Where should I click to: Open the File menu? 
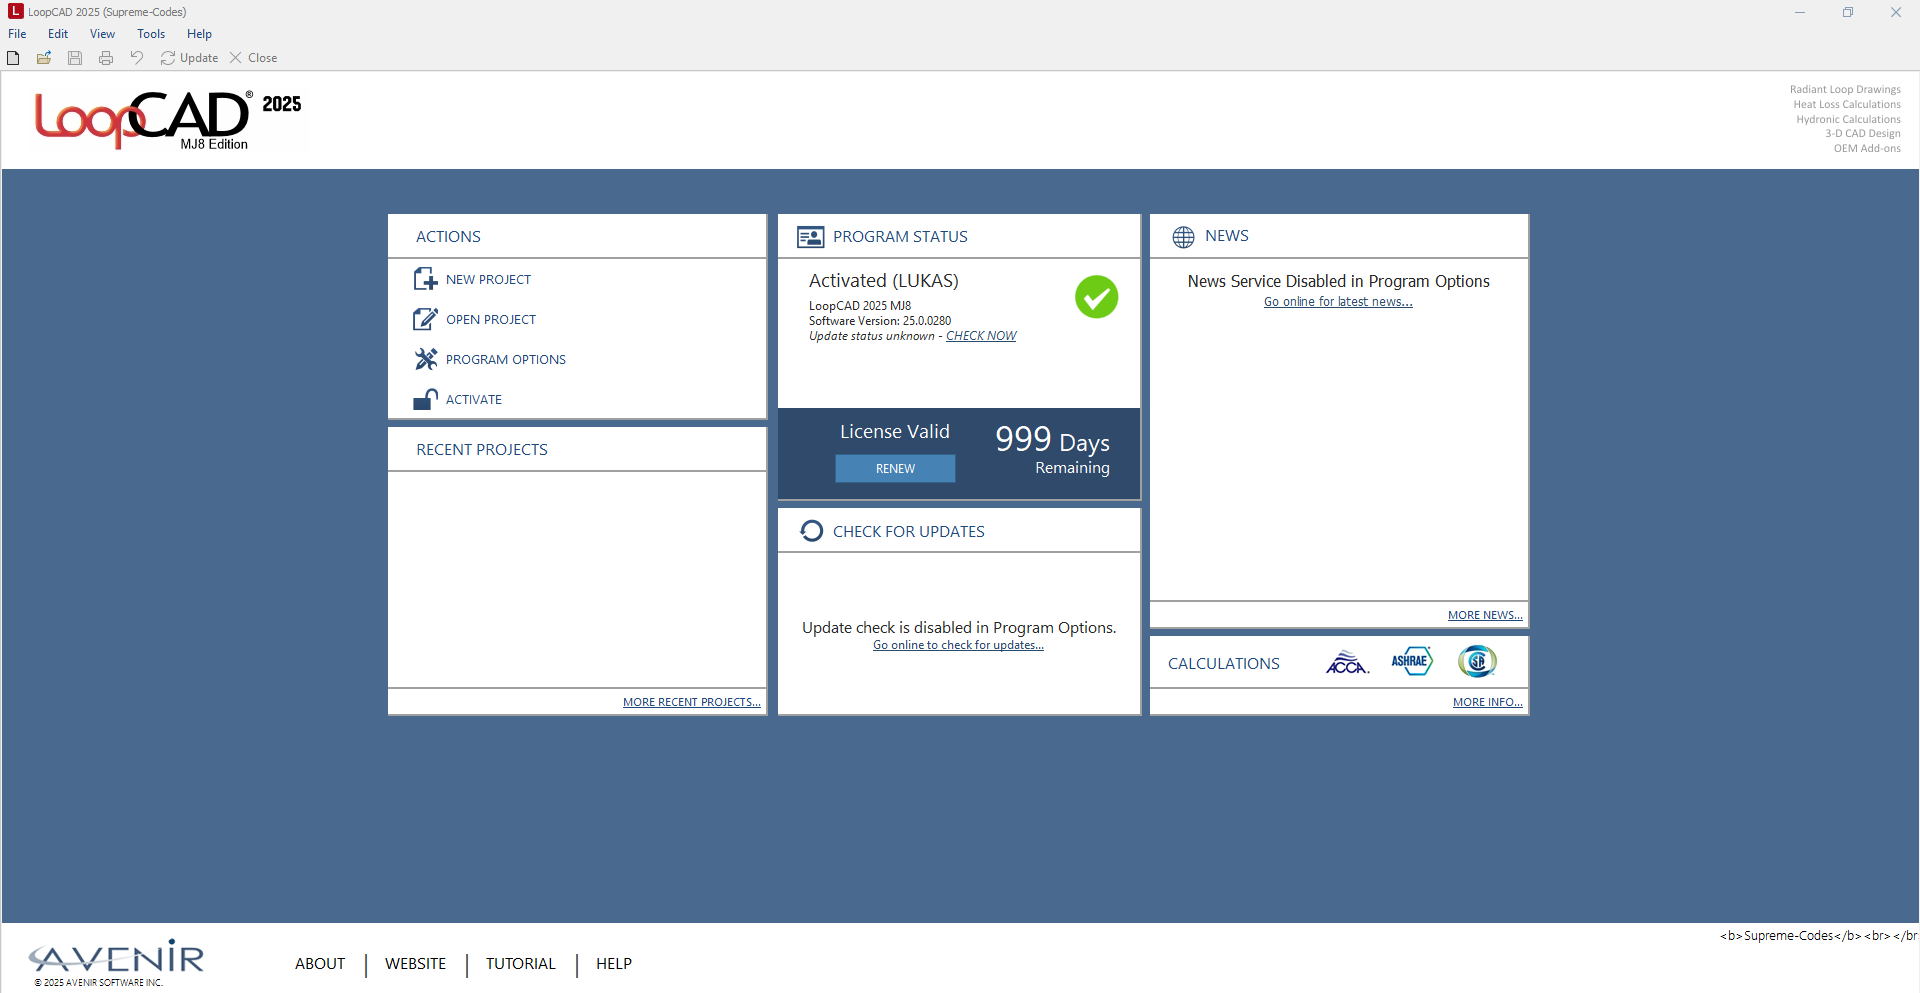(x=17, y=34)
